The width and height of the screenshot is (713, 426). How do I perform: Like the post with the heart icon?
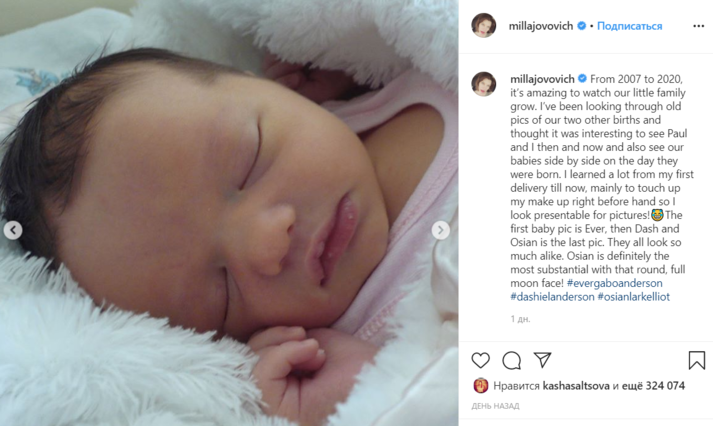(480, 360)
